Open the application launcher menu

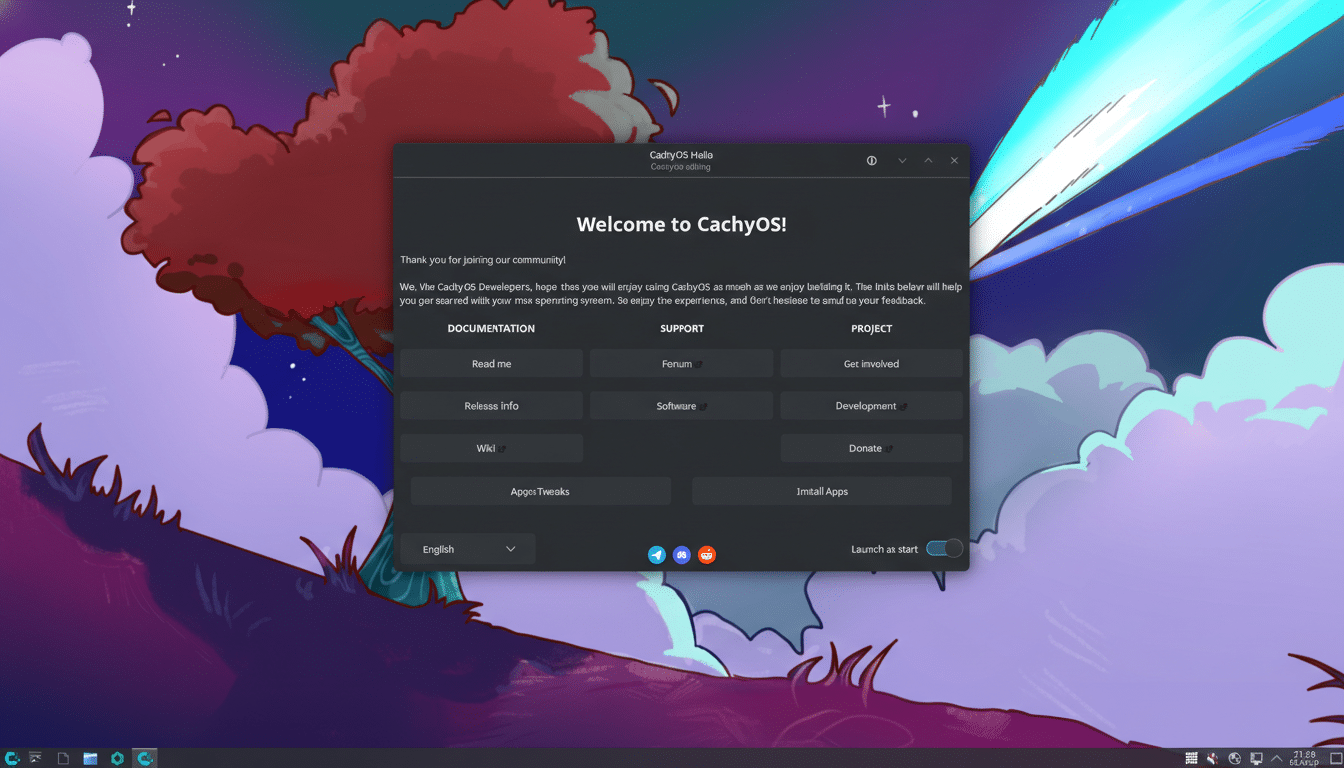(11, 757)
